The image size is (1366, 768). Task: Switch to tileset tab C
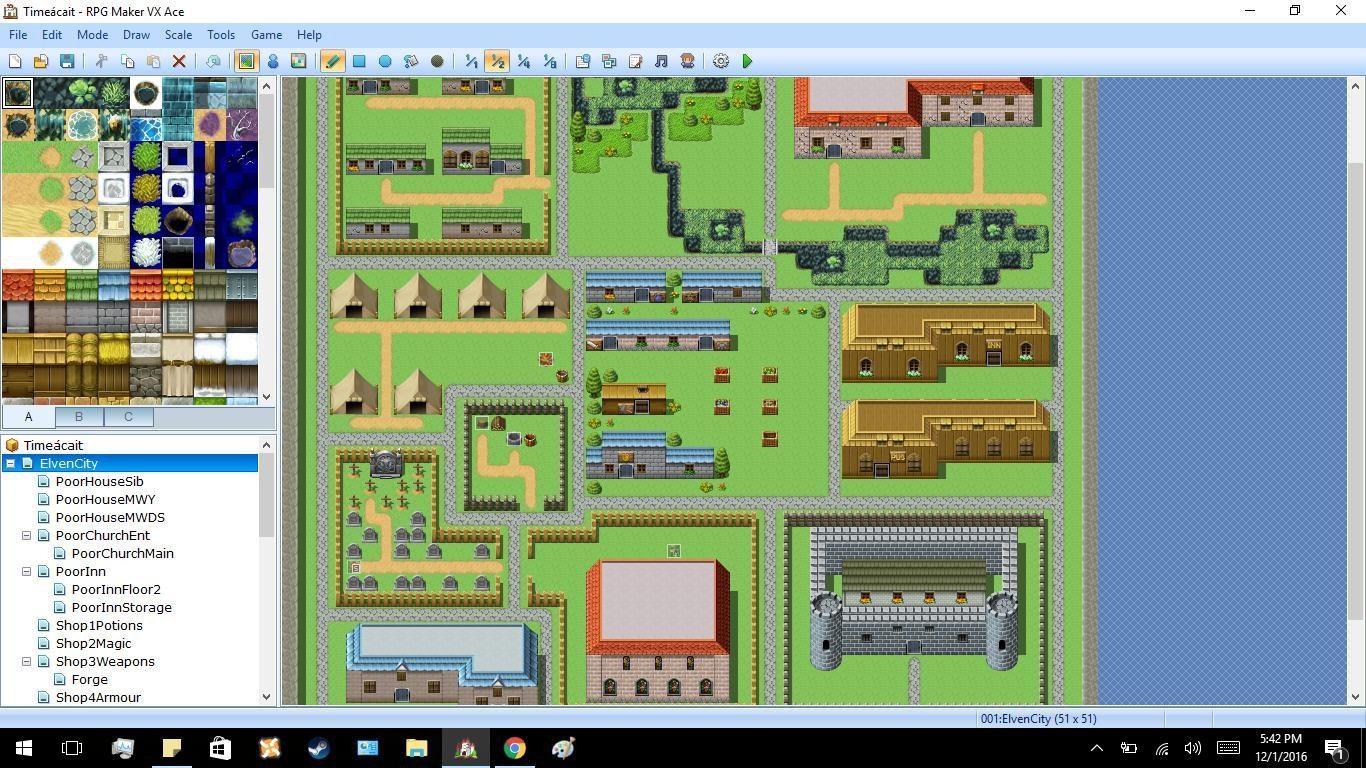[x=128, y=416]
